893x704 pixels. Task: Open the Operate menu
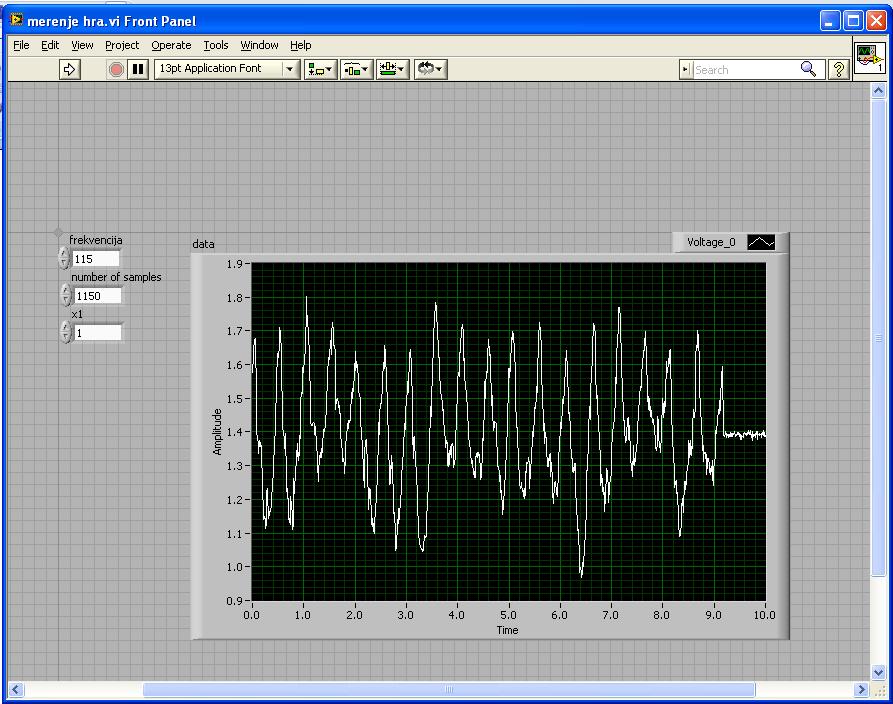click(x=171, y=45)
